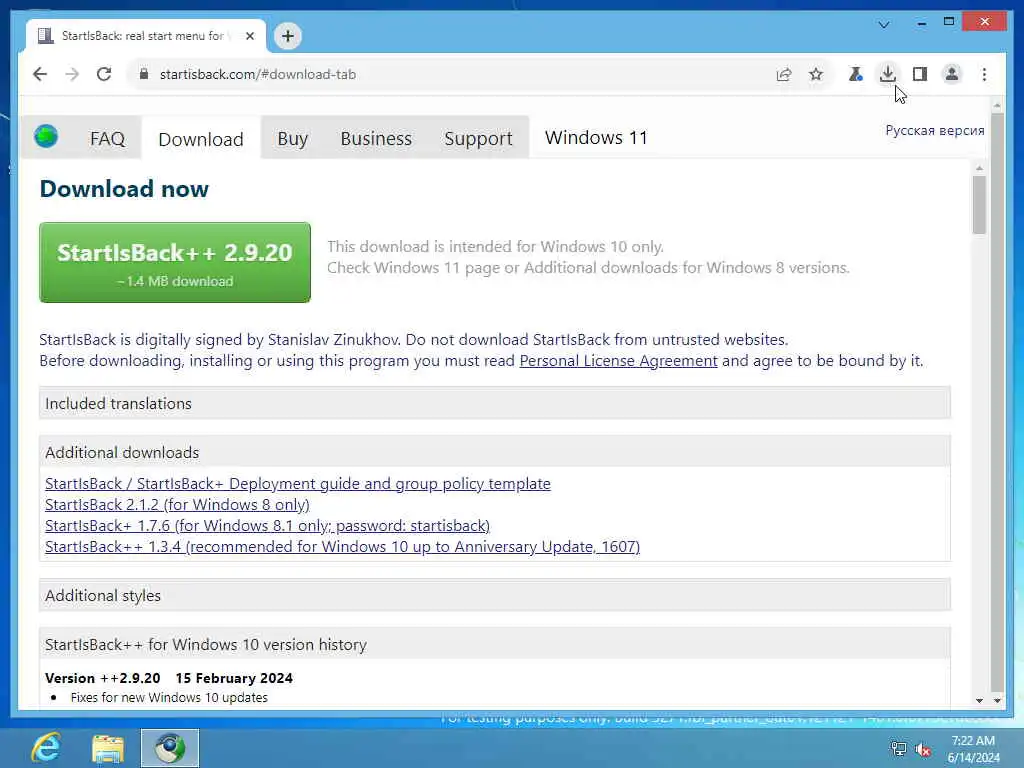
Task: Click the browser scrollbar down arrow
Action: [997, 700]
